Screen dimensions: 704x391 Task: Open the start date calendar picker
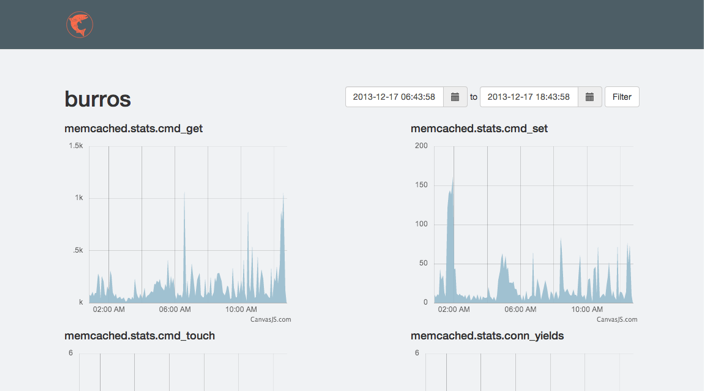pos(455,97)
